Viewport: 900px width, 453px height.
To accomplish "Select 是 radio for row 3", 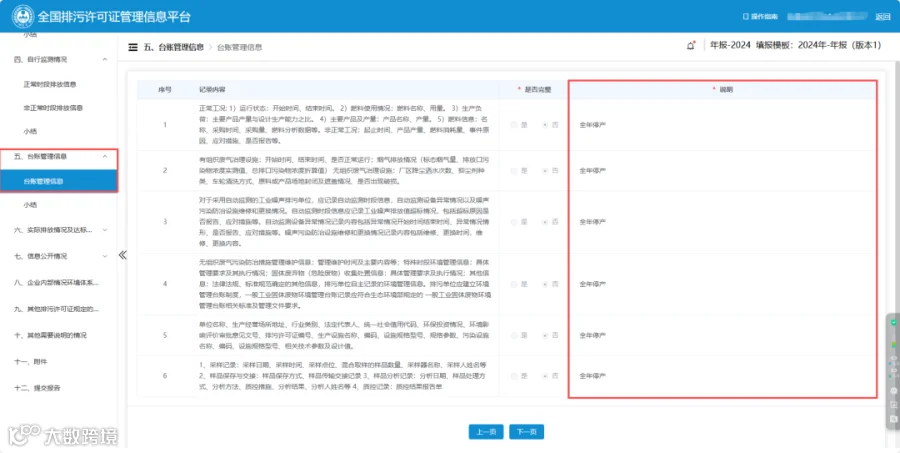I will [514, 222].
